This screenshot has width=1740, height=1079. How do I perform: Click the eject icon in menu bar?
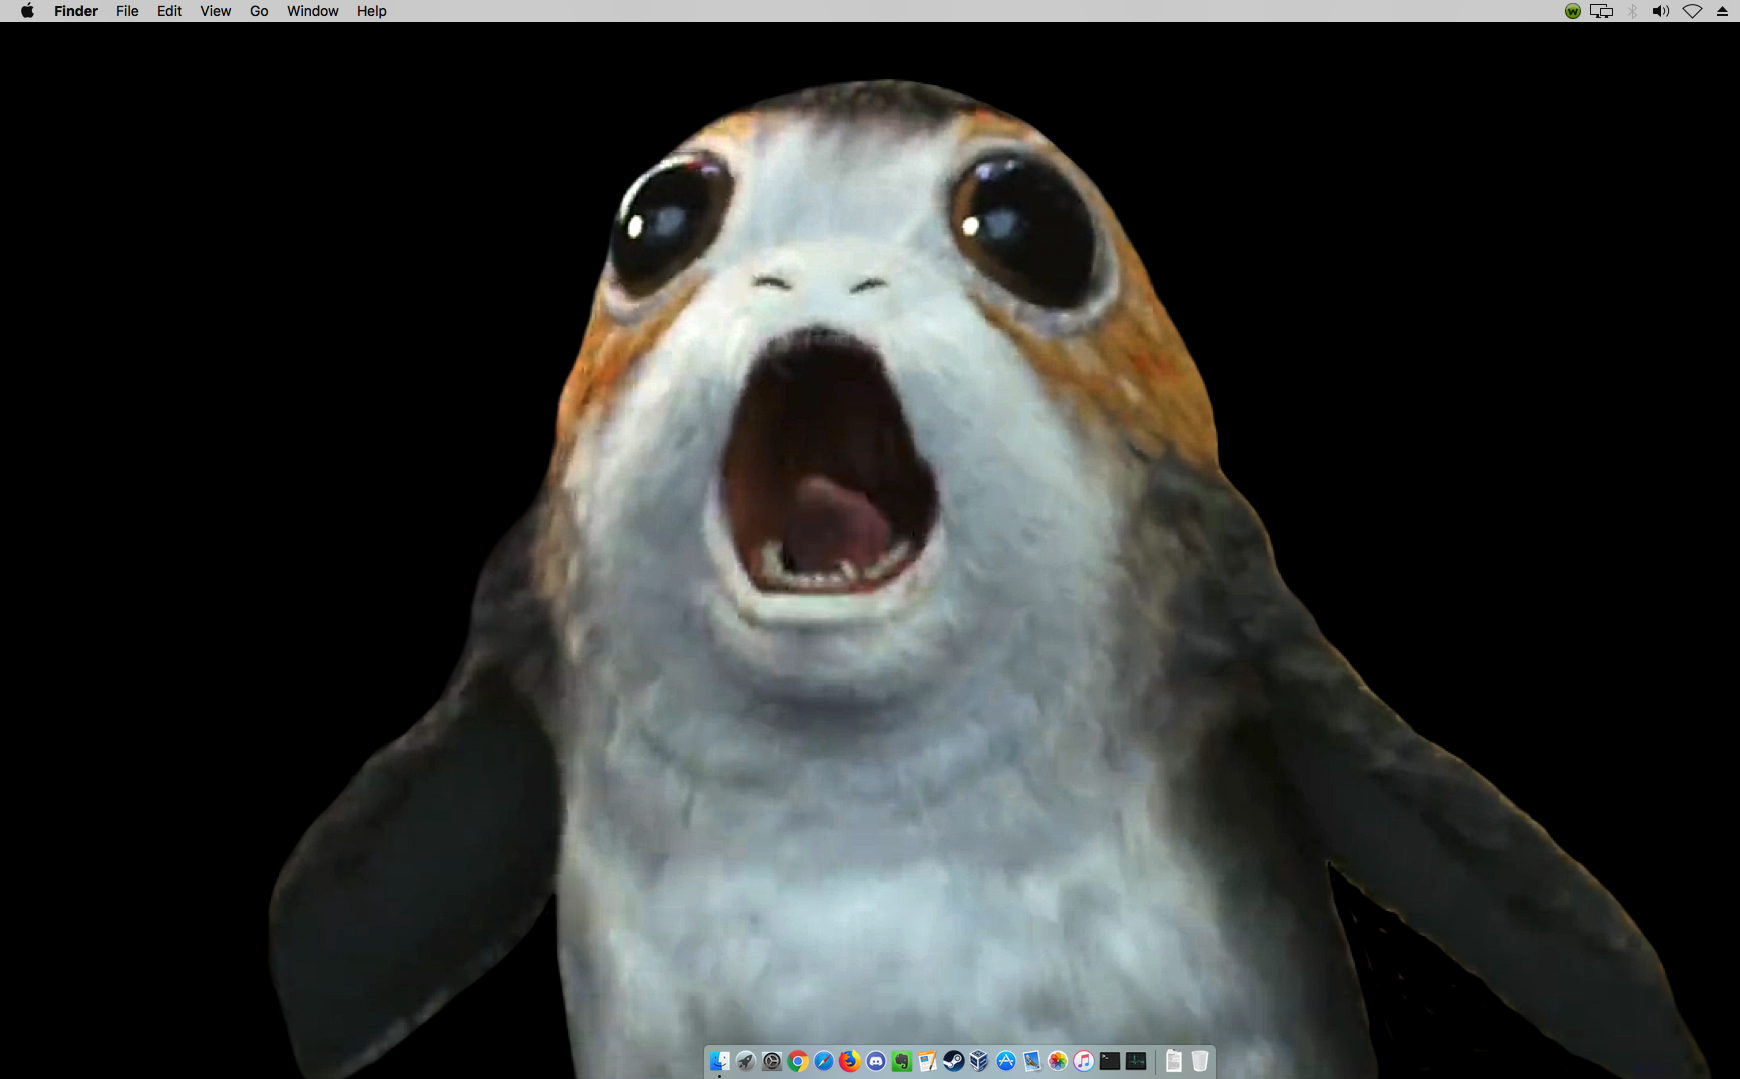1722,11
